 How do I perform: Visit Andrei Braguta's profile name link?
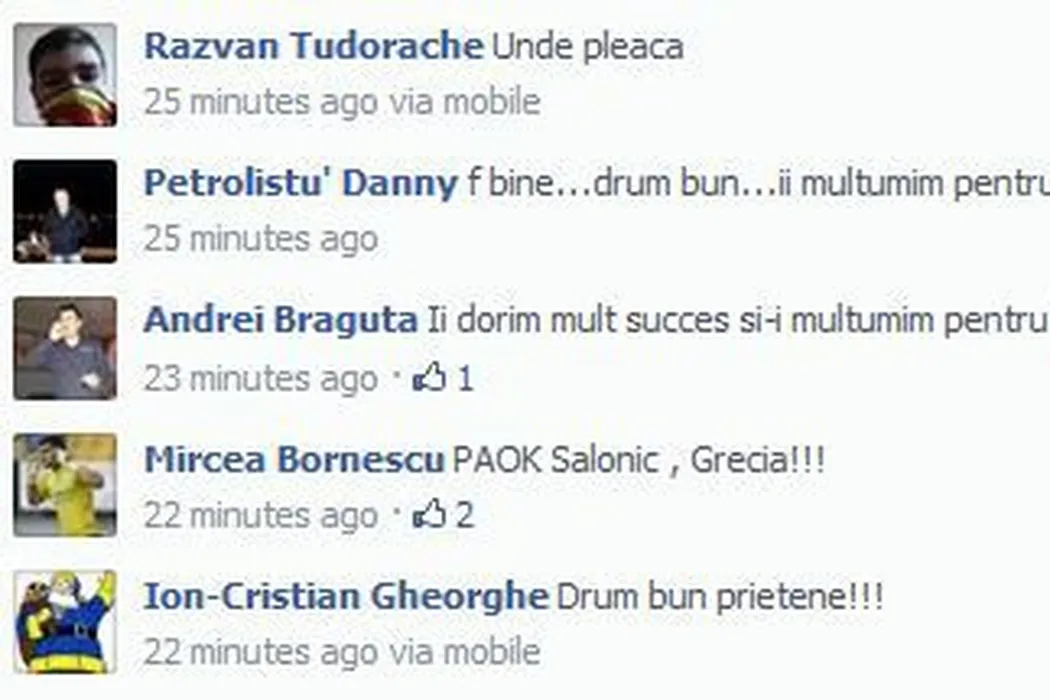click(x=281, y=320)
